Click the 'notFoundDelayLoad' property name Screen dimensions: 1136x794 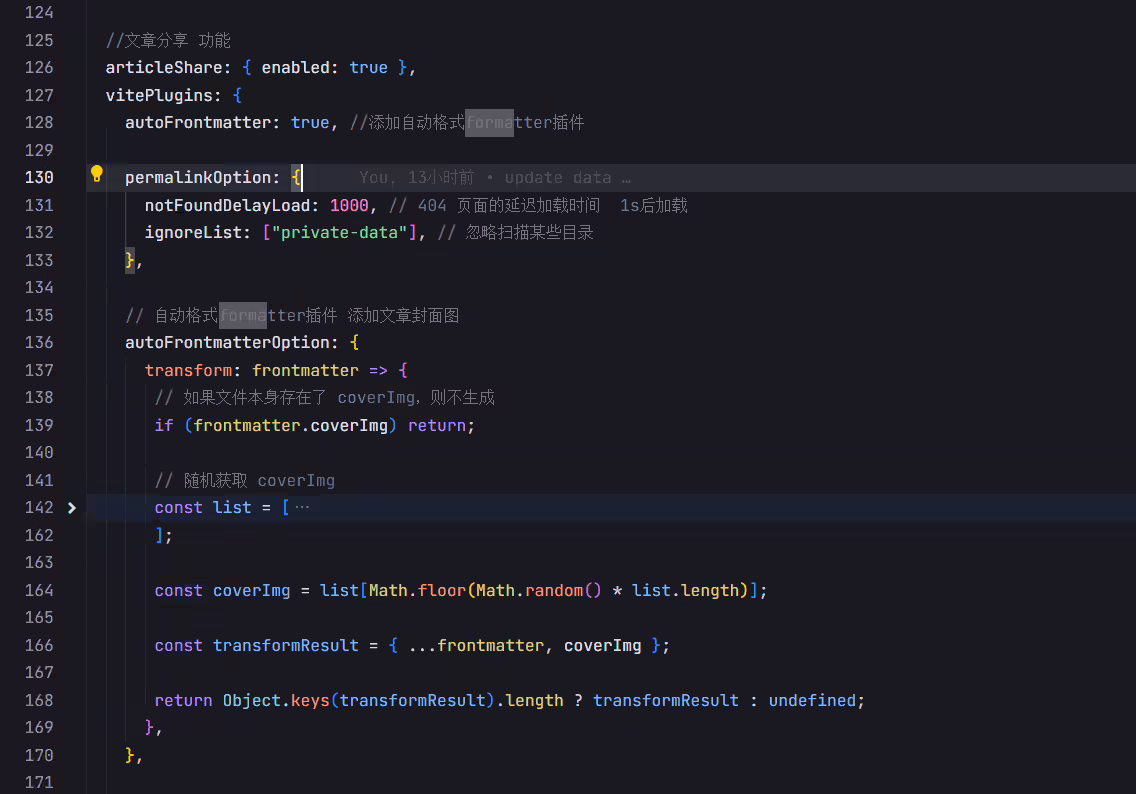click(x=227, y=205)
